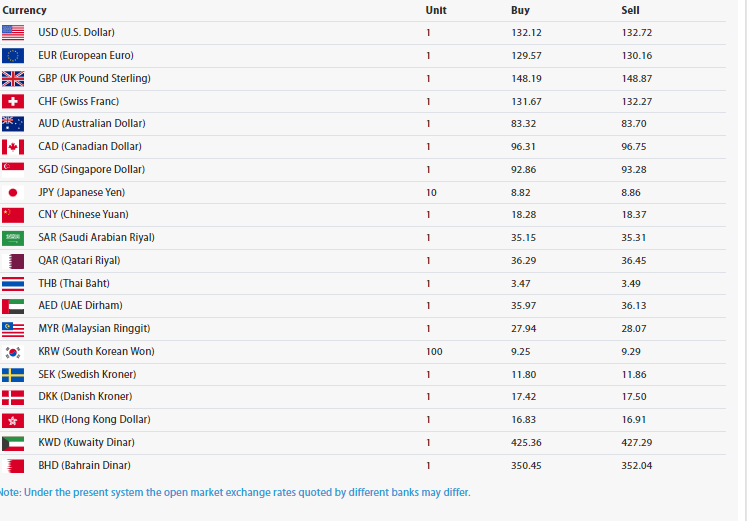Click the Unit column header
This screenshot has height=521, width=747.
(x=435, y=10)
